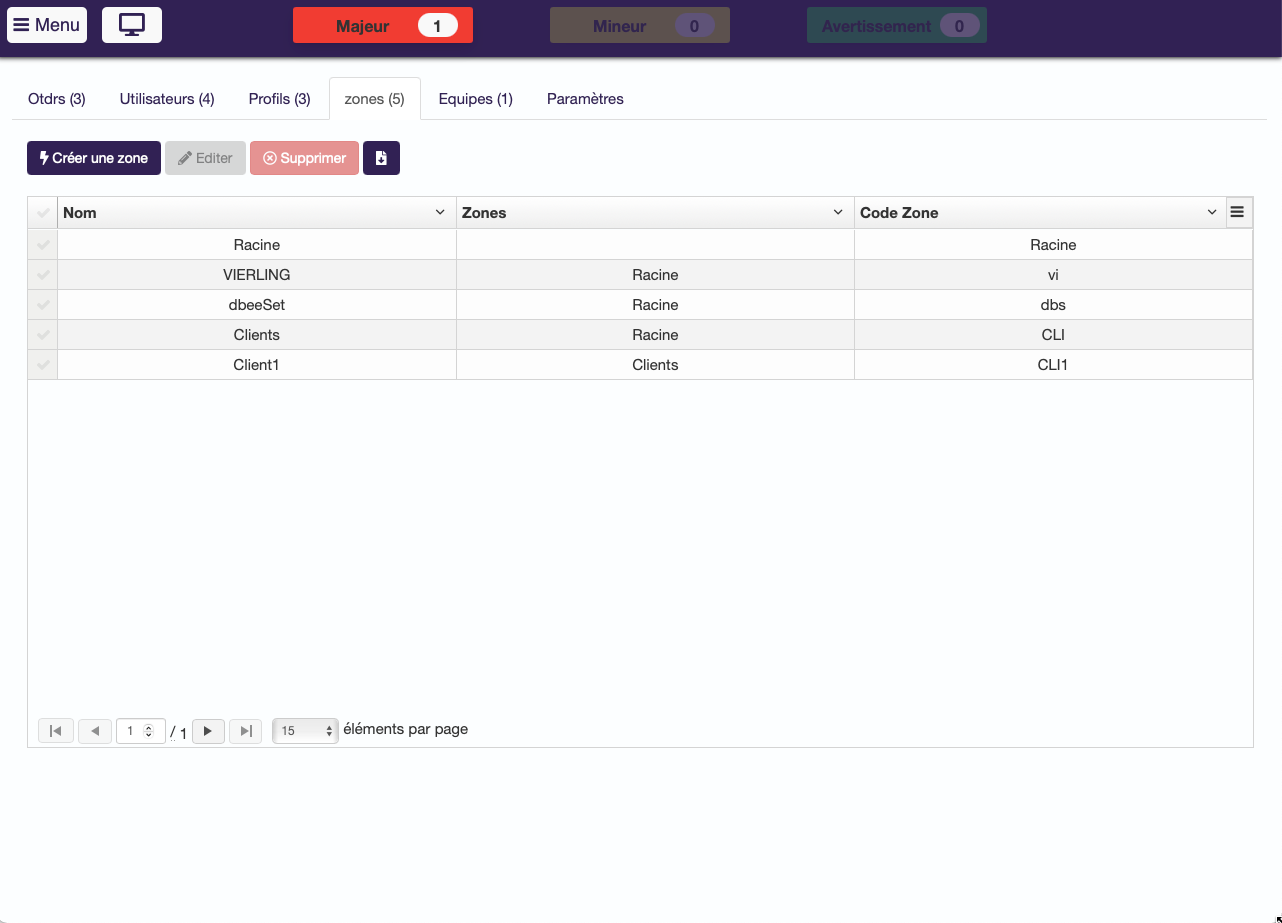Select the VIERLING row checkmark
Viewport: 1282px width, 923px height.
pyautogui.click(x=43, y=275)
